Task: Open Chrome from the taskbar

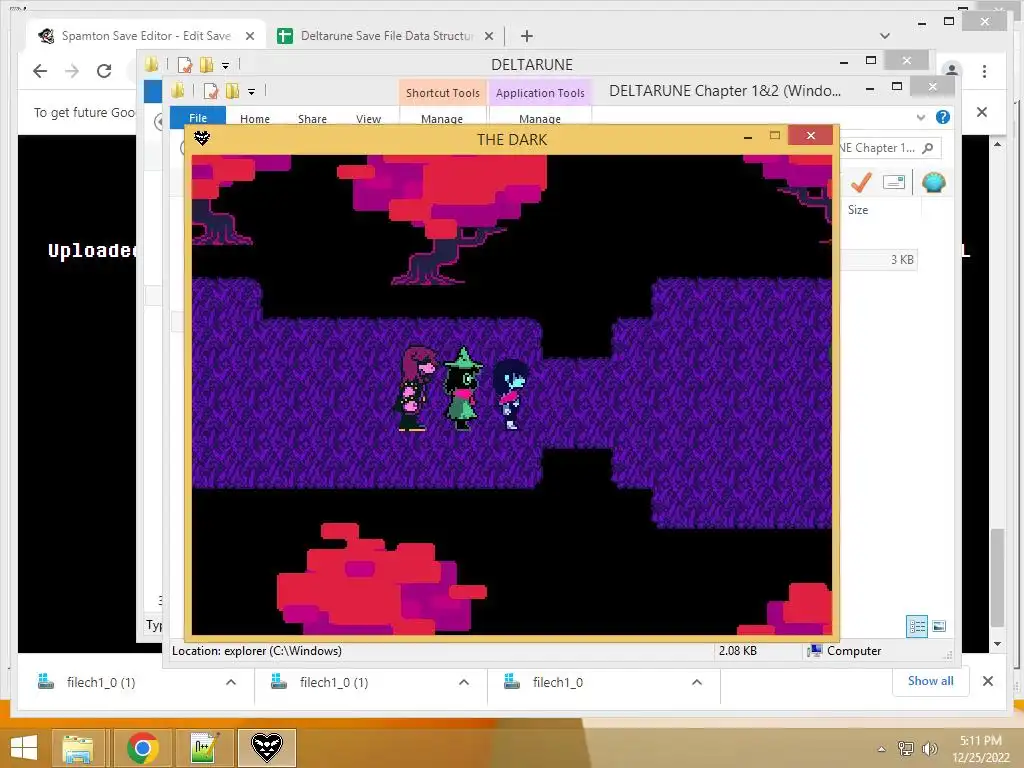Action: [142, 748]
